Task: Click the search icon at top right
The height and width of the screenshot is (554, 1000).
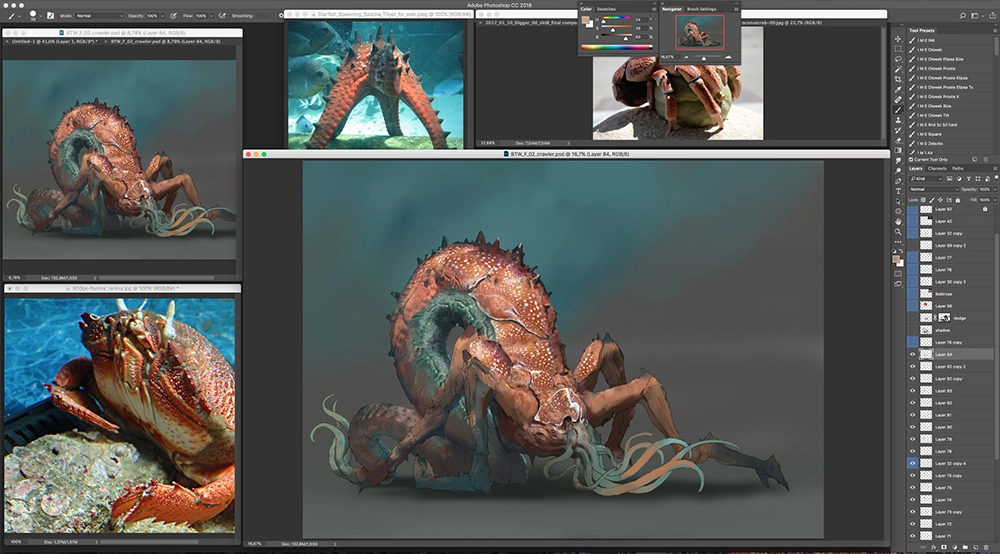Action: pyautogui.click(x=963, y=15)
